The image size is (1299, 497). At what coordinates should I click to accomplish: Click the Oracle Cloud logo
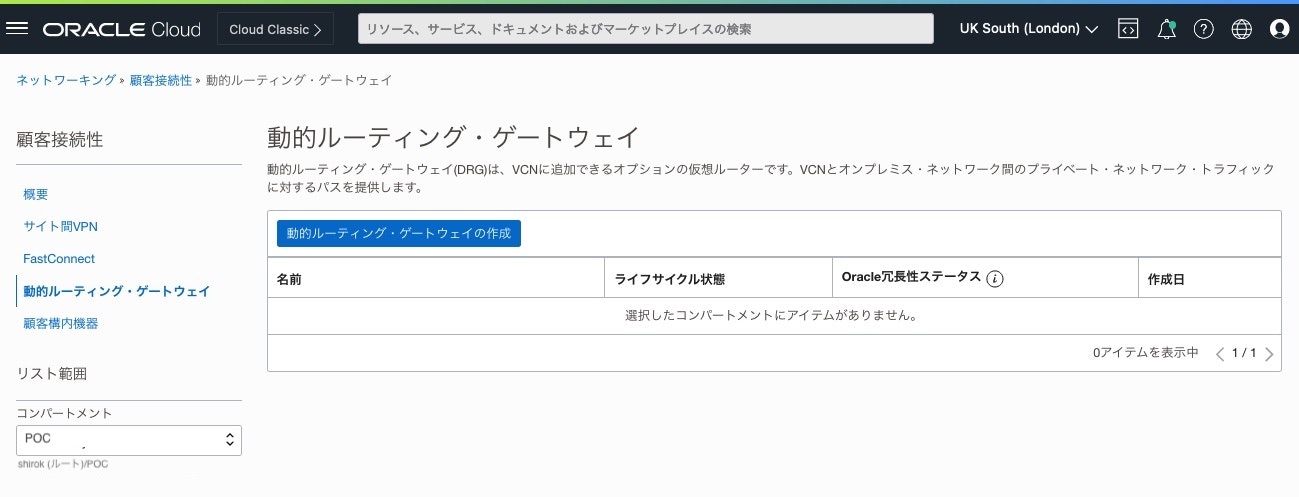pos(121,29)
